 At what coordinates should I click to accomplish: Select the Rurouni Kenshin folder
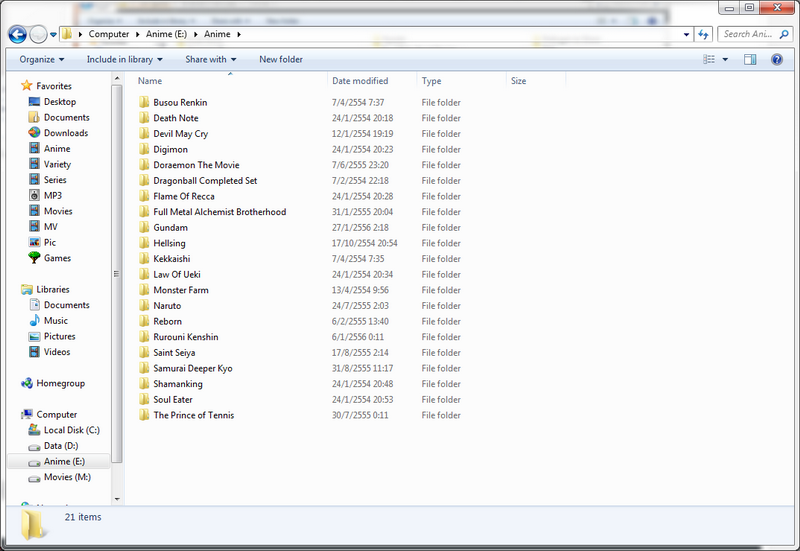pyautogui.click(x=186, y=337)
